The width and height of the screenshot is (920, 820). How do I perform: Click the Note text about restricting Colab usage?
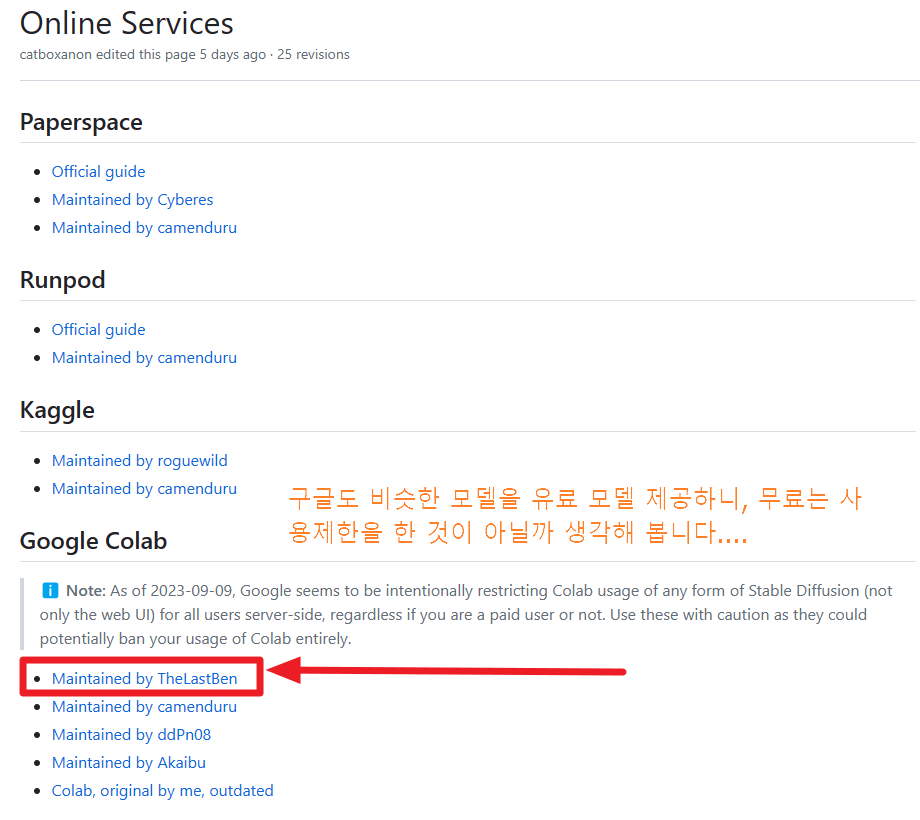[x=466, y=615]
